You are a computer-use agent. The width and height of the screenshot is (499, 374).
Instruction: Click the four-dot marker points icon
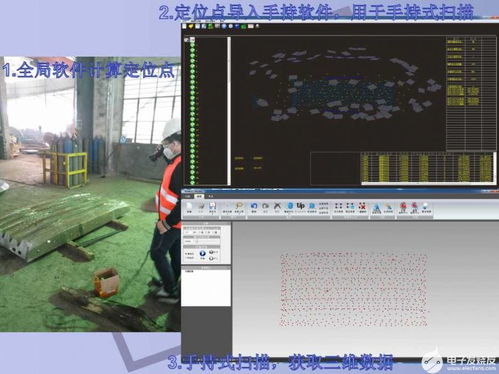click(x=338, y=206)
